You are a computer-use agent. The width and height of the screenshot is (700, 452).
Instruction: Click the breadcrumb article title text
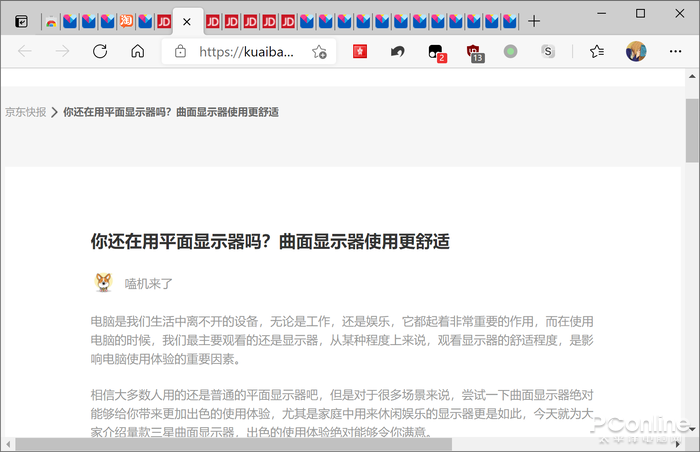click(x=171, y=112)
